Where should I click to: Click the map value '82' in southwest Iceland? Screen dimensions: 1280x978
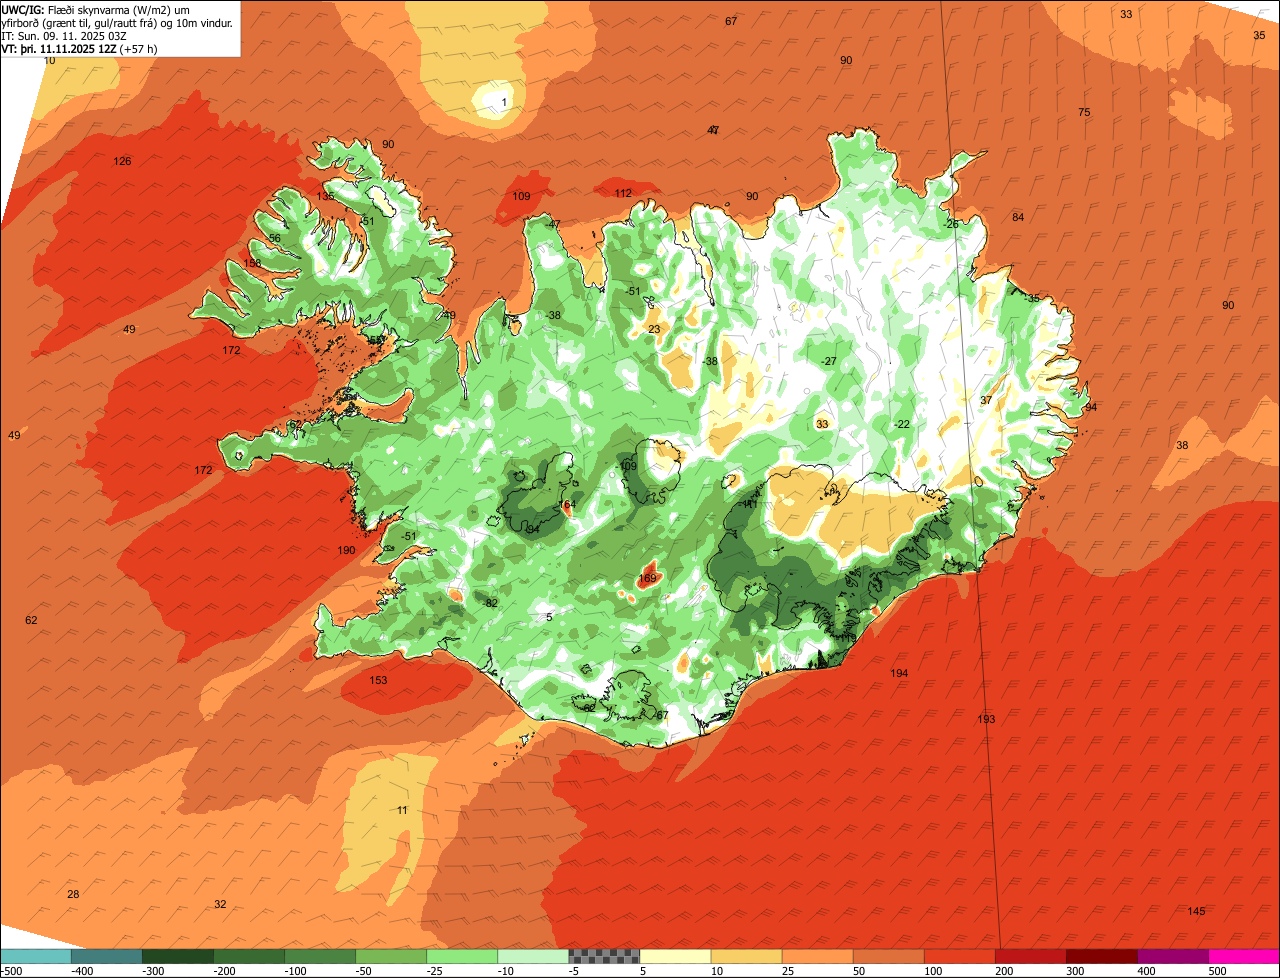click(491, 604)
